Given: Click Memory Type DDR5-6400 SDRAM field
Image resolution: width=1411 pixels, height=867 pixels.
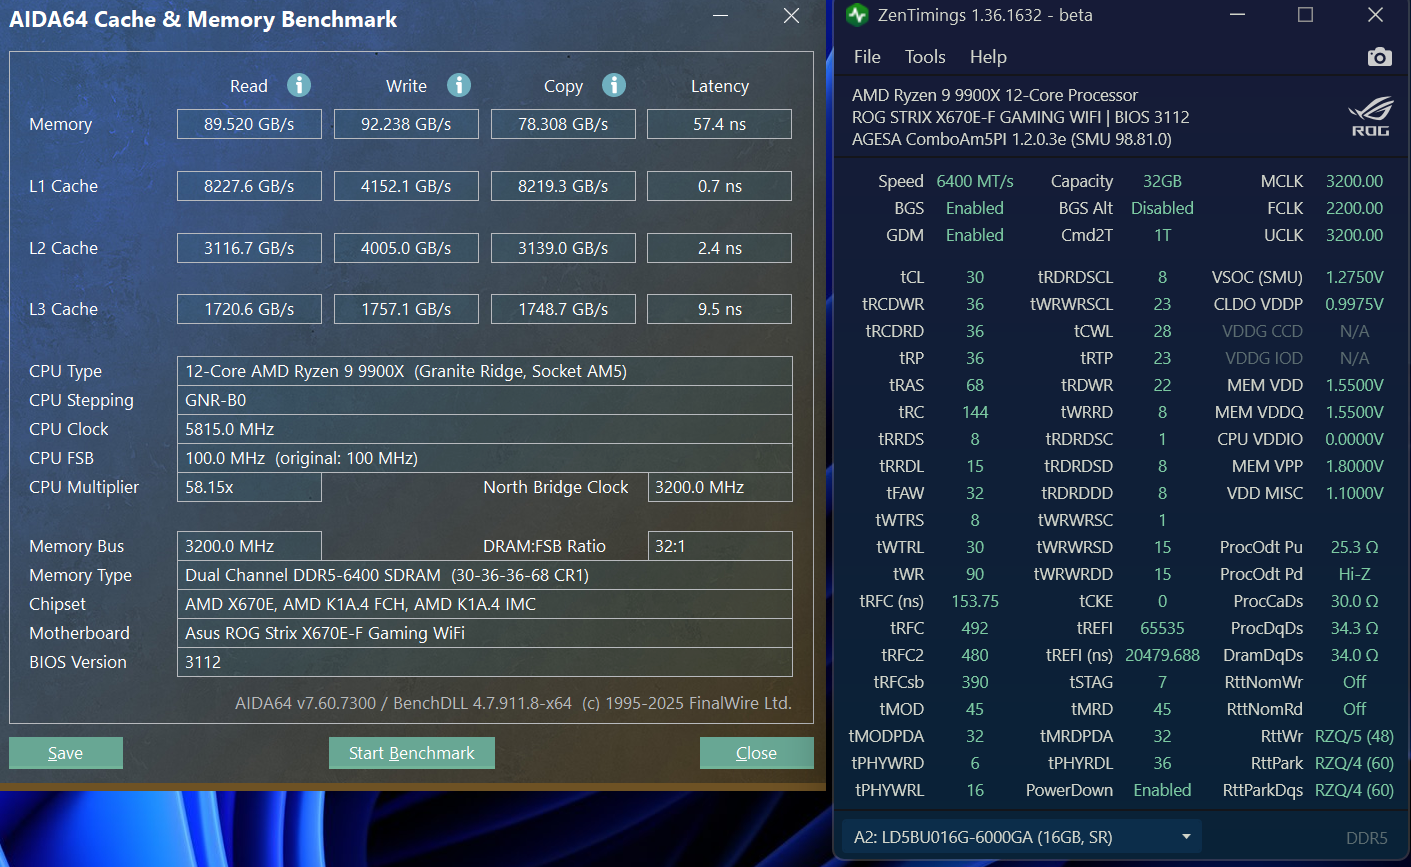Looking at the screenshot, I should 485,575.
